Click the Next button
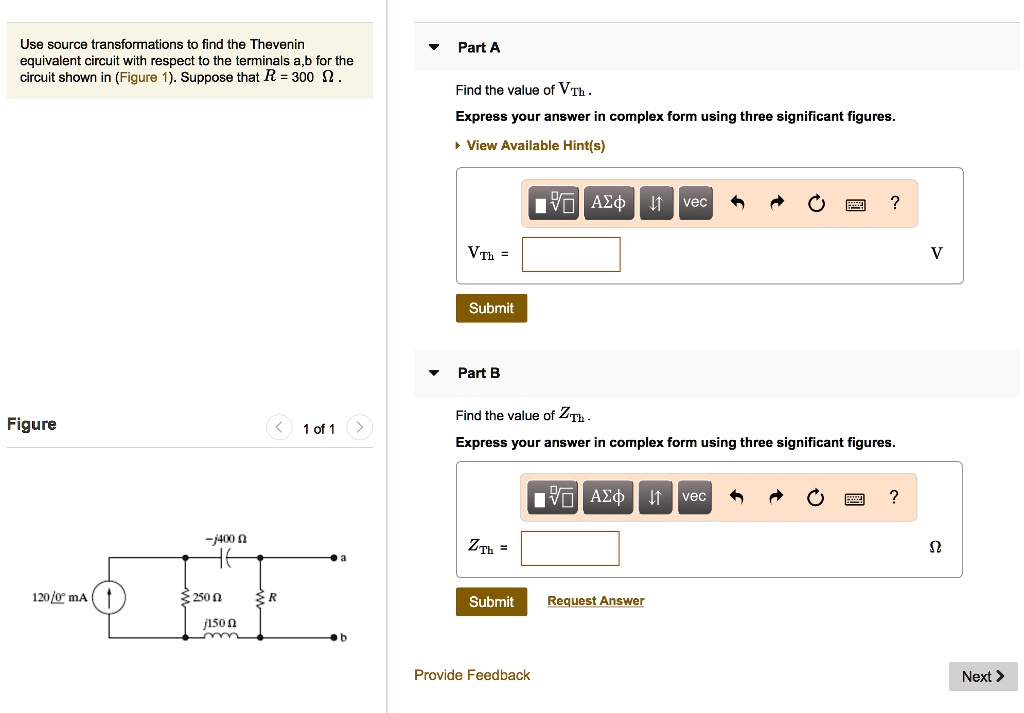The image size is (1024, 713). [x=983, y=676]
